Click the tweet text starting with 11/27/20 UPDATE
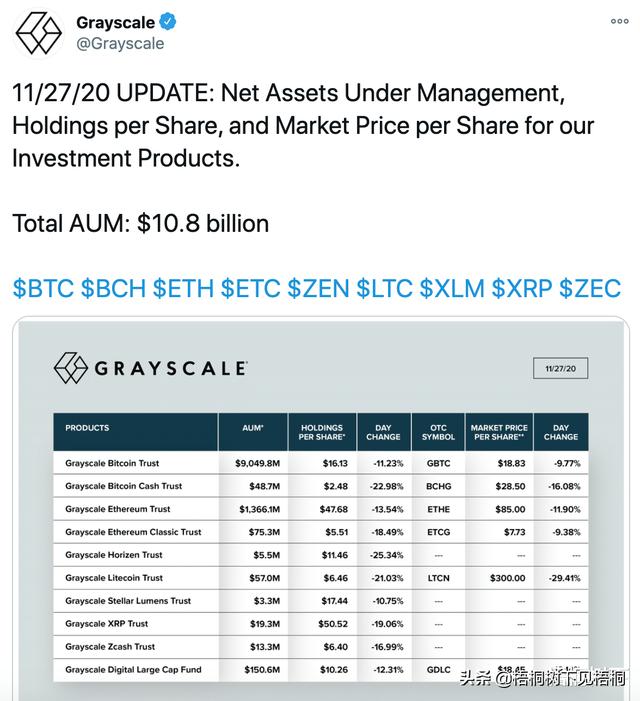Screen dimensions: 640x701 coord(290,126)
